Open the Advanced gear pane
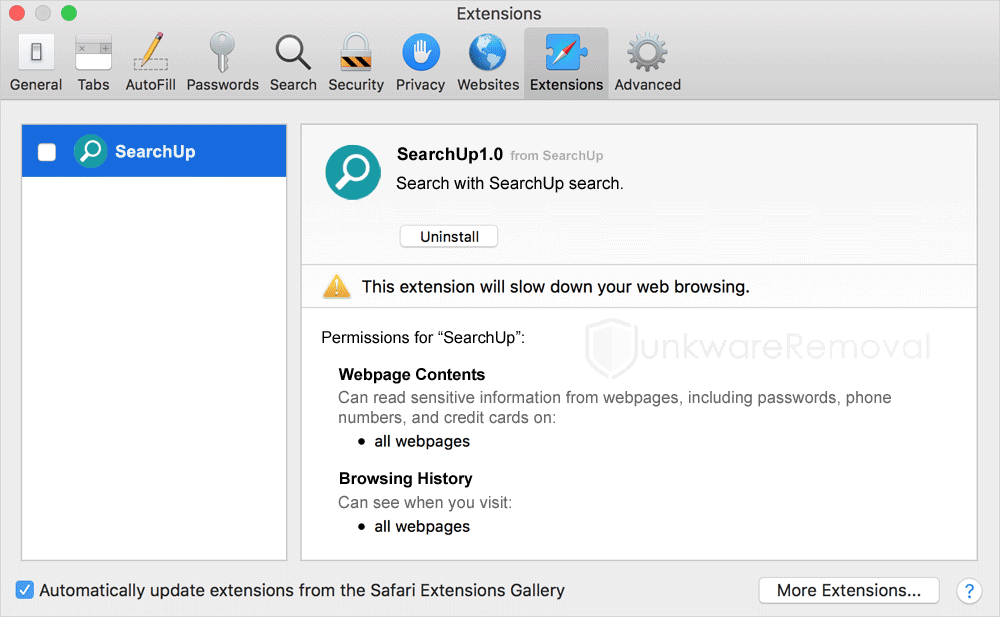The image size is (1000, 617). (x=647, y=63)
